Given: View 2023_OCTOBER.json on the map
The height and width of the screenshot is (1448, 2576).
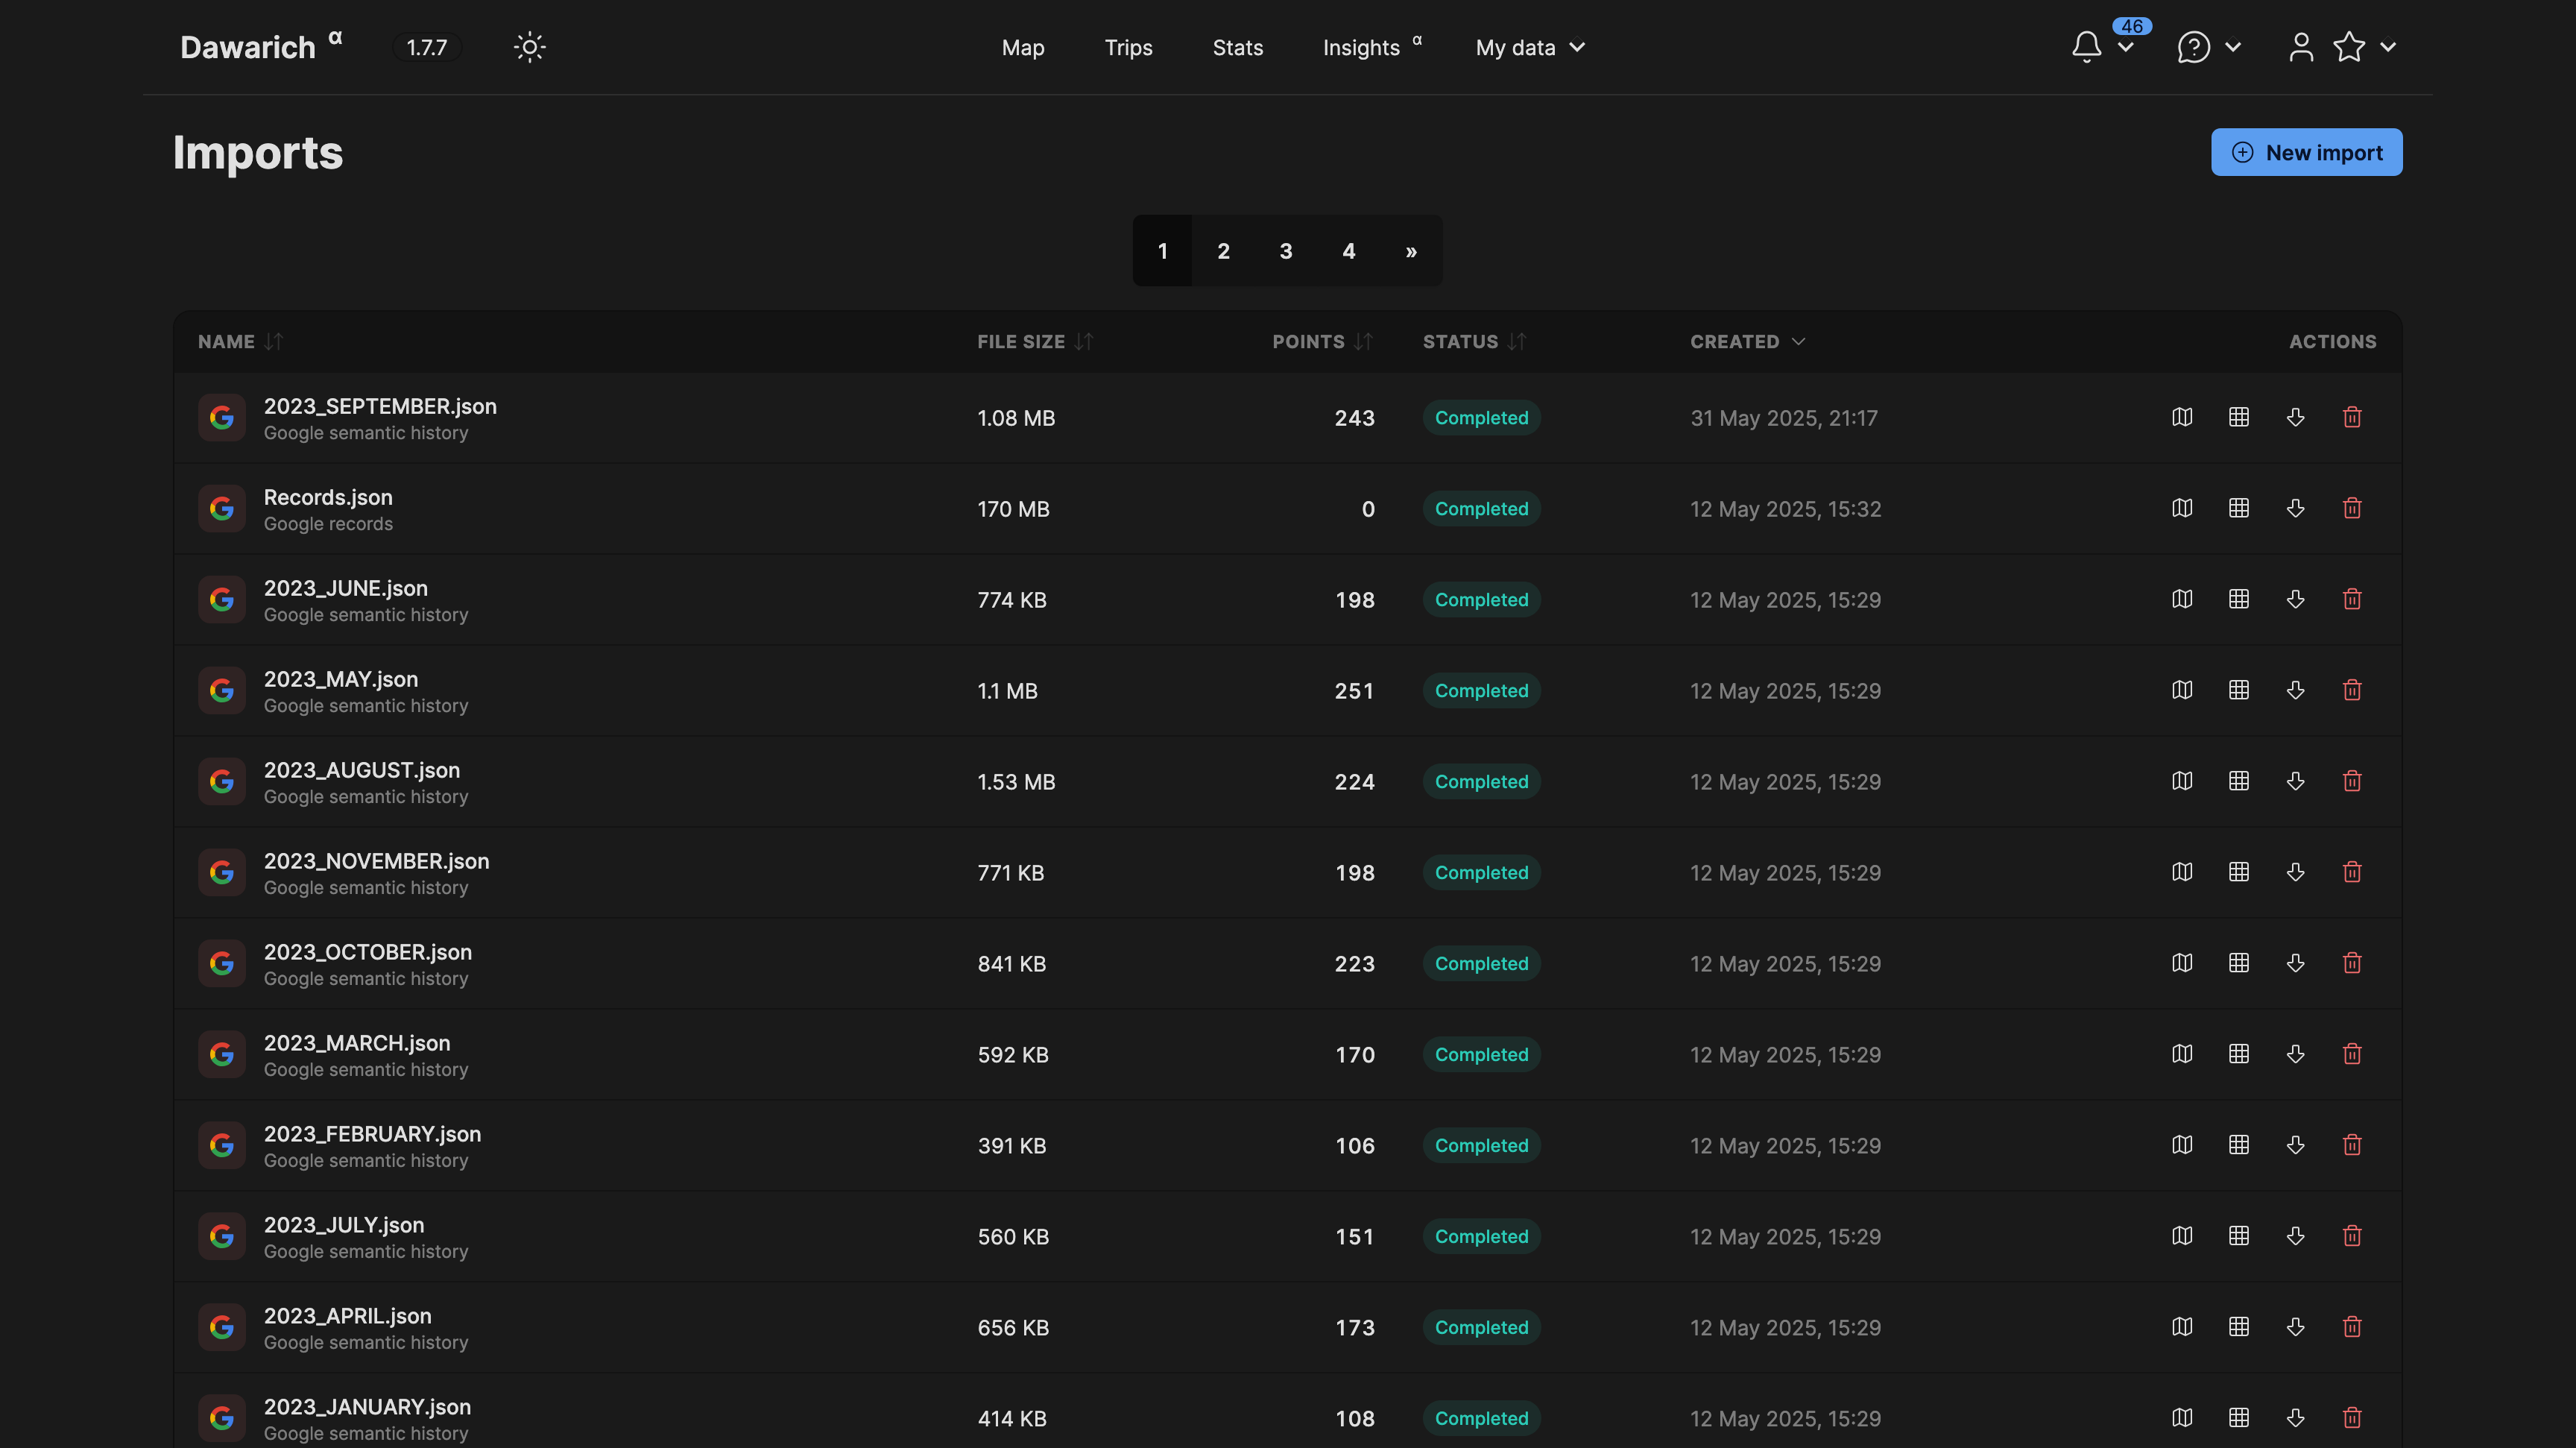Looking at the screenshot, I should click(x=2182, y=963).
